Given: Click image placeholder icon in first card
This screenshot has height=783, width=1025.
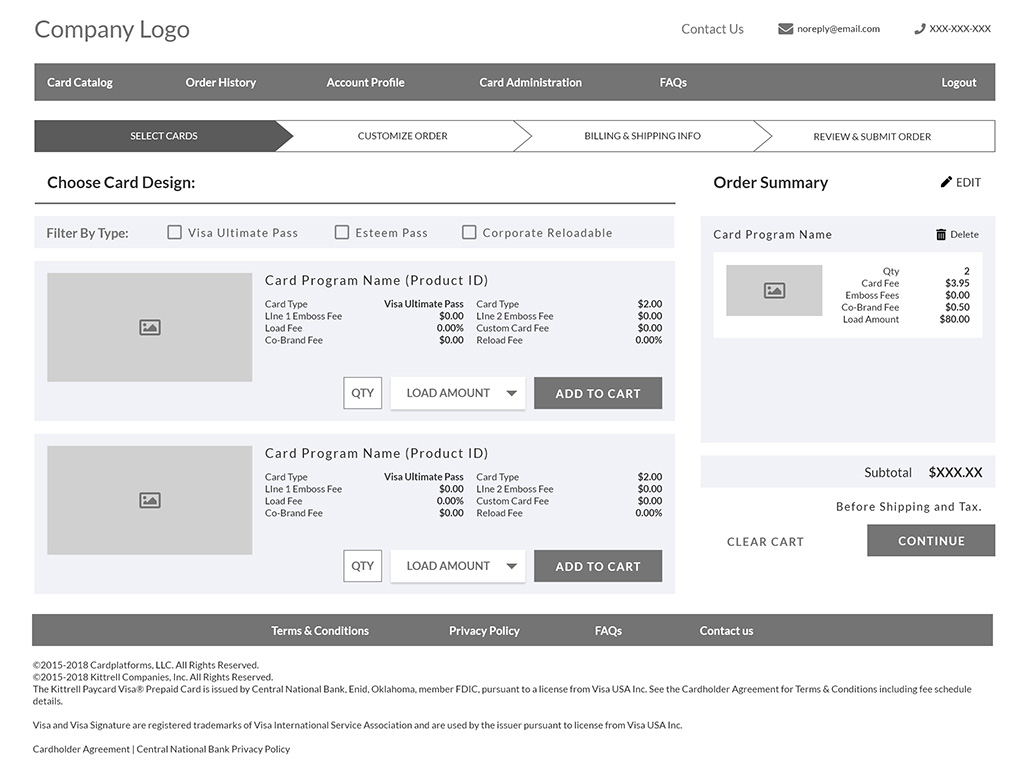Looking at the screenshot, I should click(x=150, y=327).
